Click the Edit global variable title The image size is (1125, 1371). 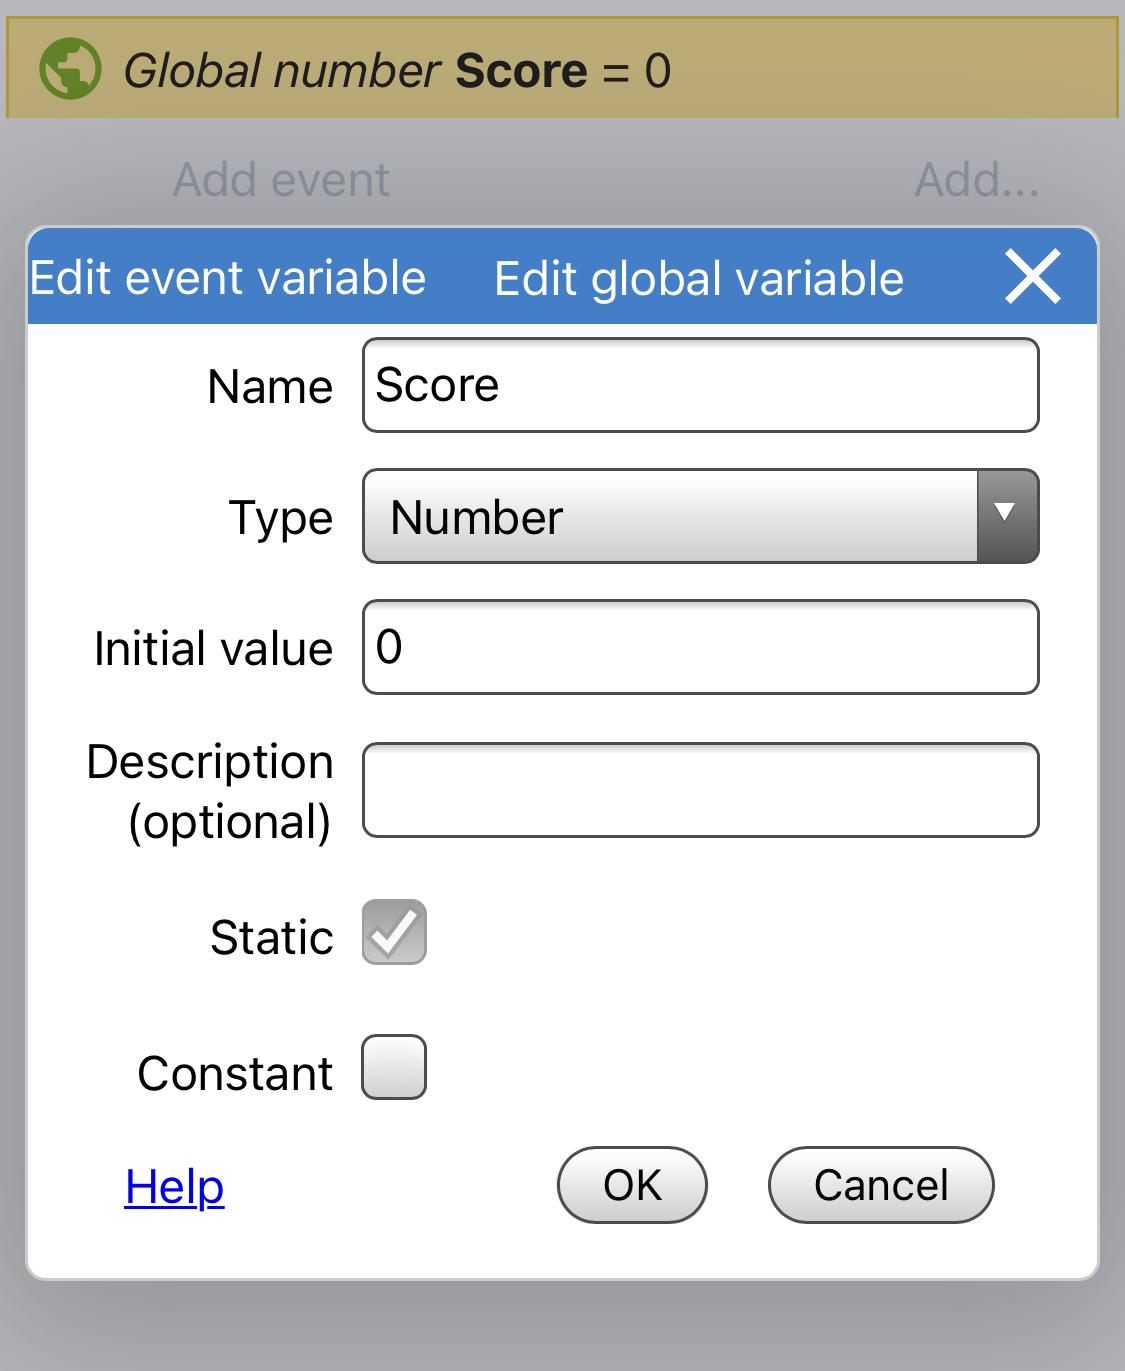click(699, 279)
